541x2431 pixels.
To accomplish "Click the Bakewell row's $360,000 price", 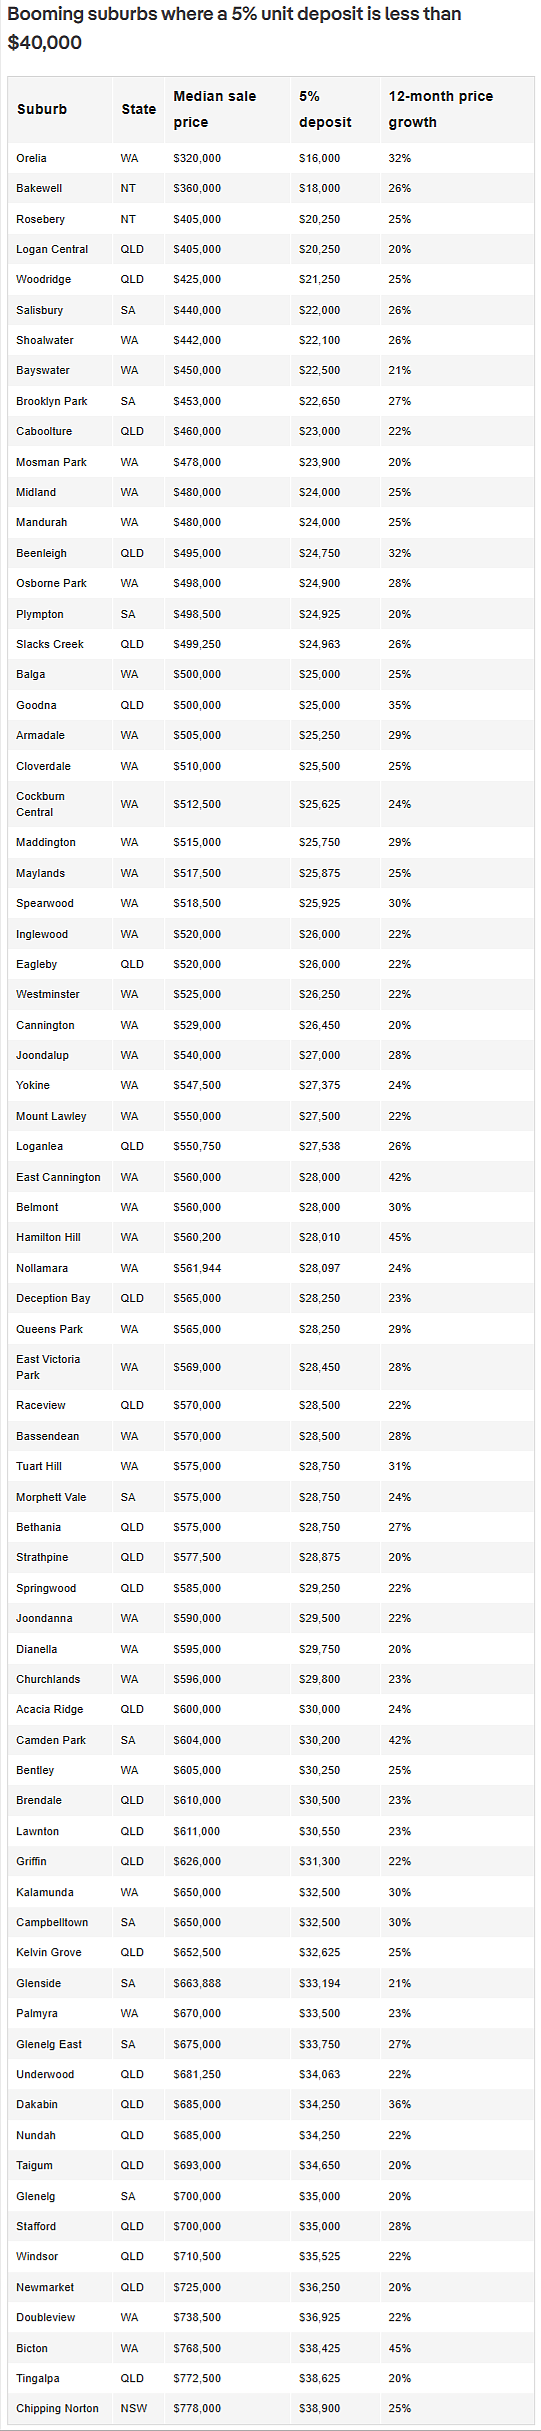I will (x=197, y=188).
